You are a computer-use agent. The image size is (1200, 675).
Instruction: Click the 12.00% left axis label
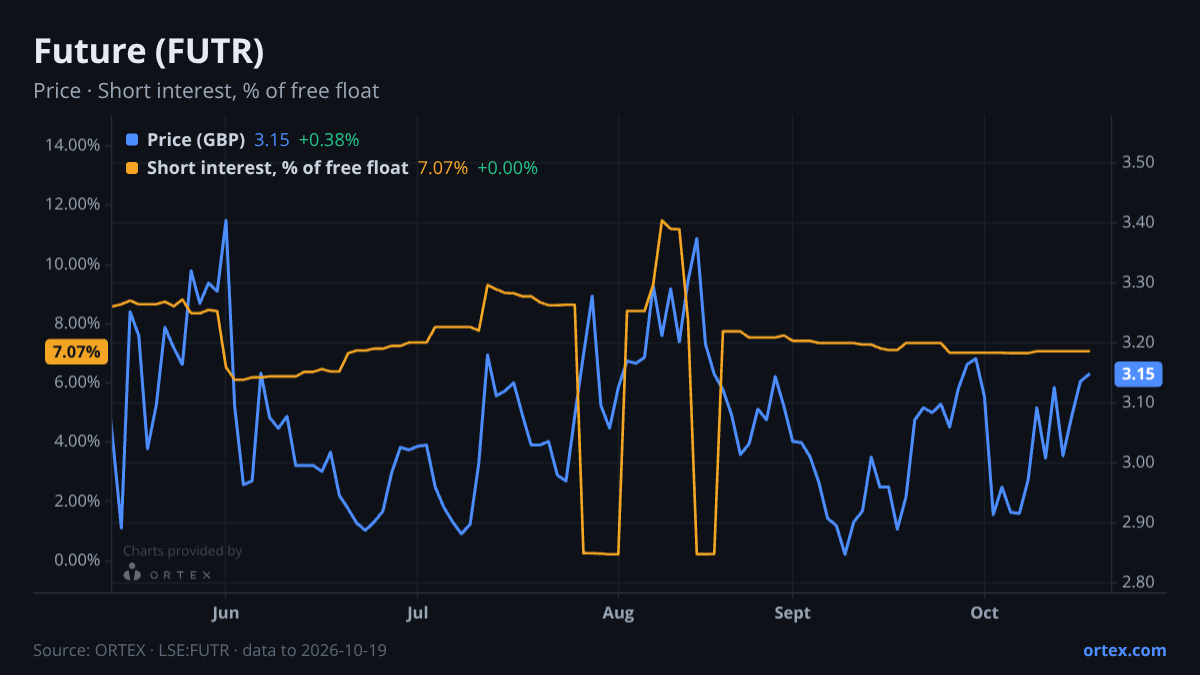tap(73, 204)
